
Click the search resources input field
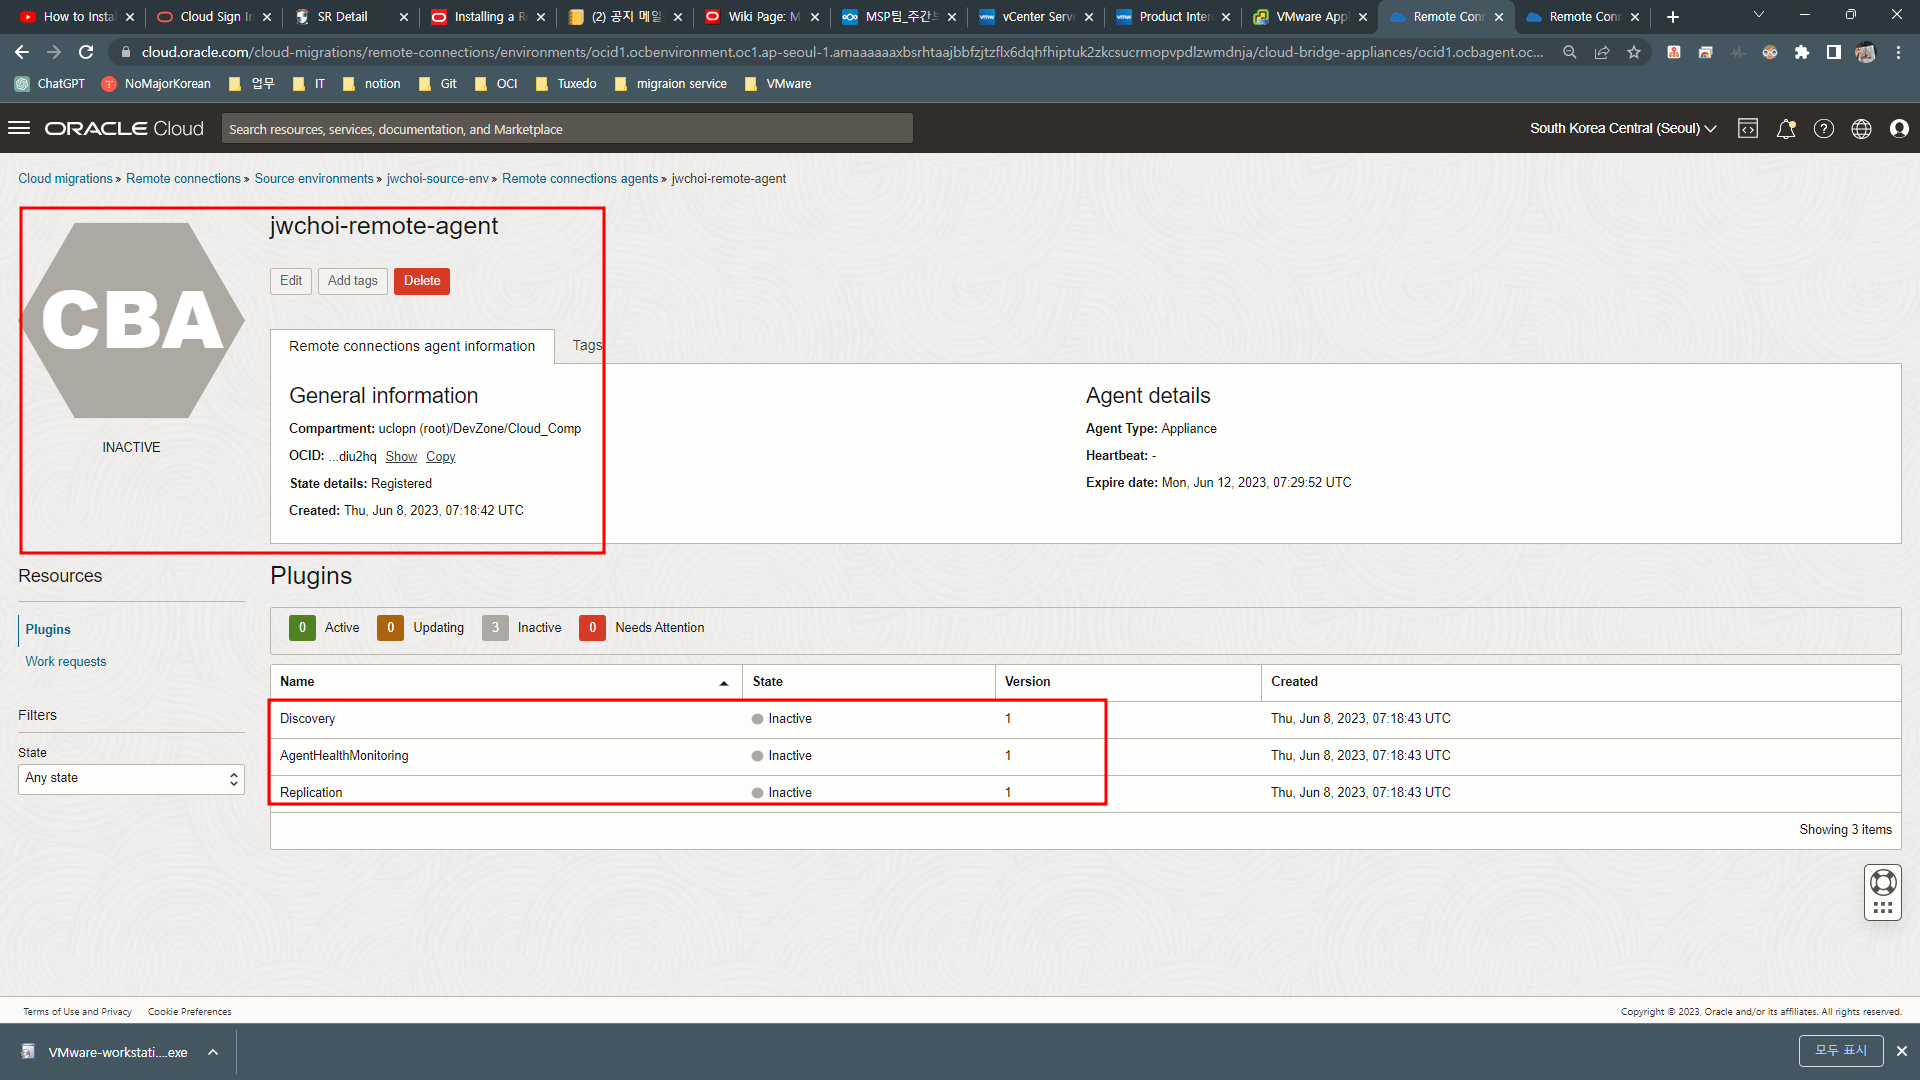(566, 129)
